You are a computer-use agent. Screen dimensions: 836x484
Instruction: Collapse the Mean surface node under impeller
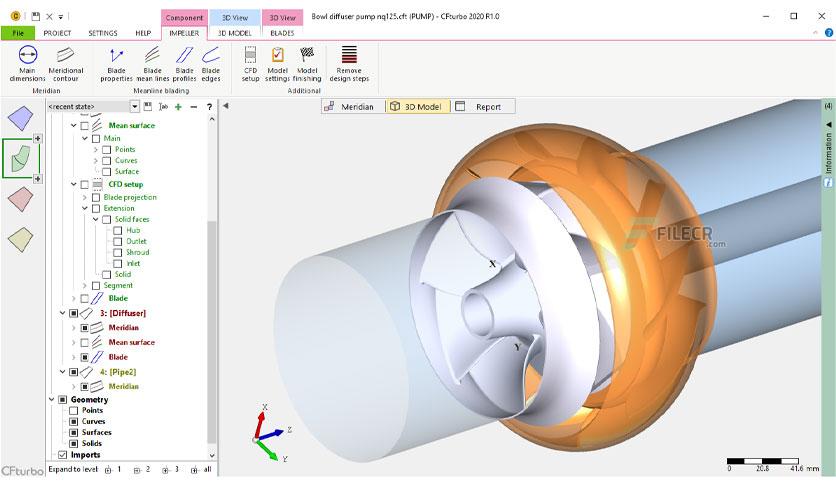point(74,126)
